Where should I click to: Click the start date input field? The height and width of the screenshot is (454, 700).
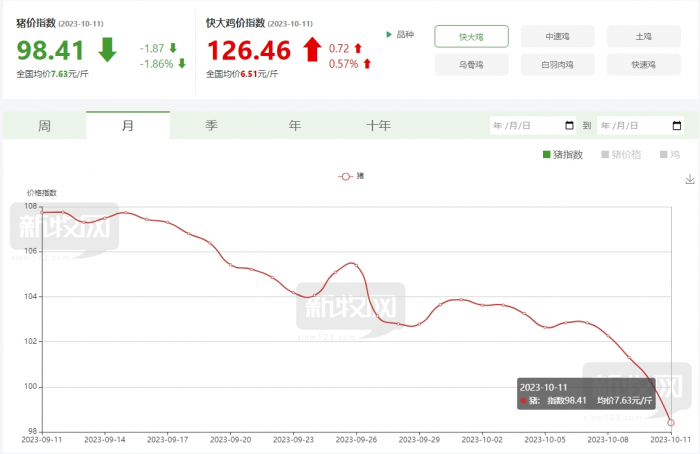533,125
